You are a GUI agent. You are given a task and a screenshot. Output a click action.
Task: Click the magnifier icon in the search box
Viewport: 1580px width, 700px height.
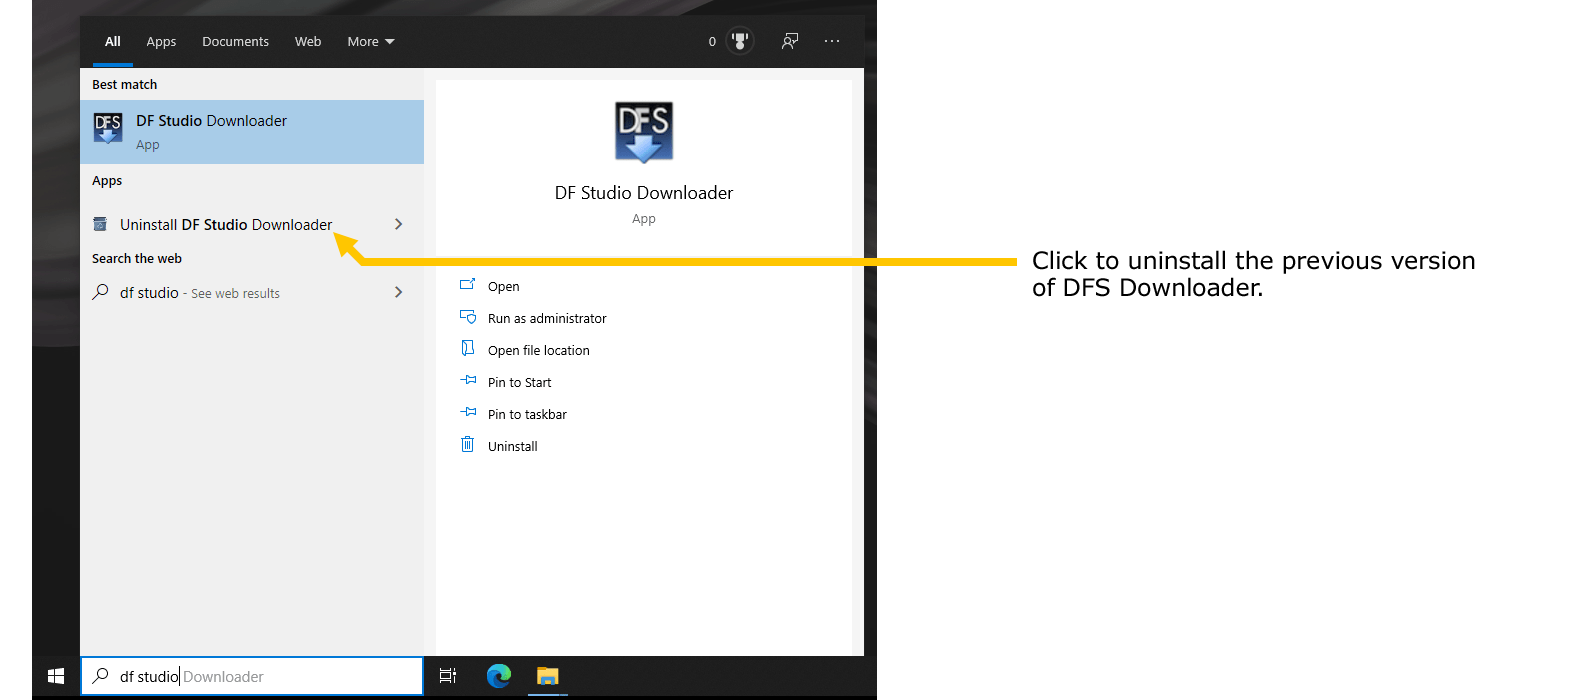click(100, 676)
